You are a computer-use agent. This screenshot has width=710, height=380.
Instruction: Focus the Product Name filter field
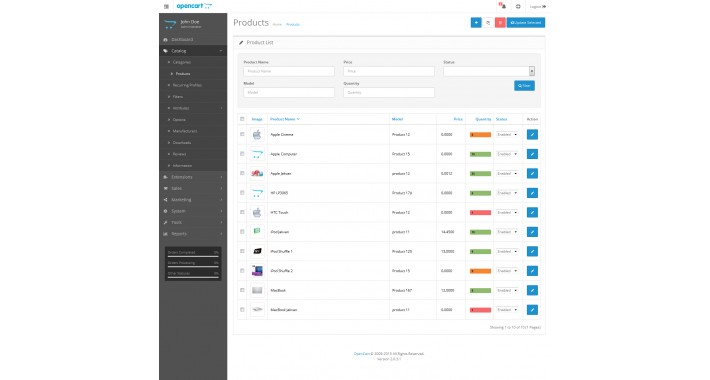pyautogui.click(x=289, y=71)
